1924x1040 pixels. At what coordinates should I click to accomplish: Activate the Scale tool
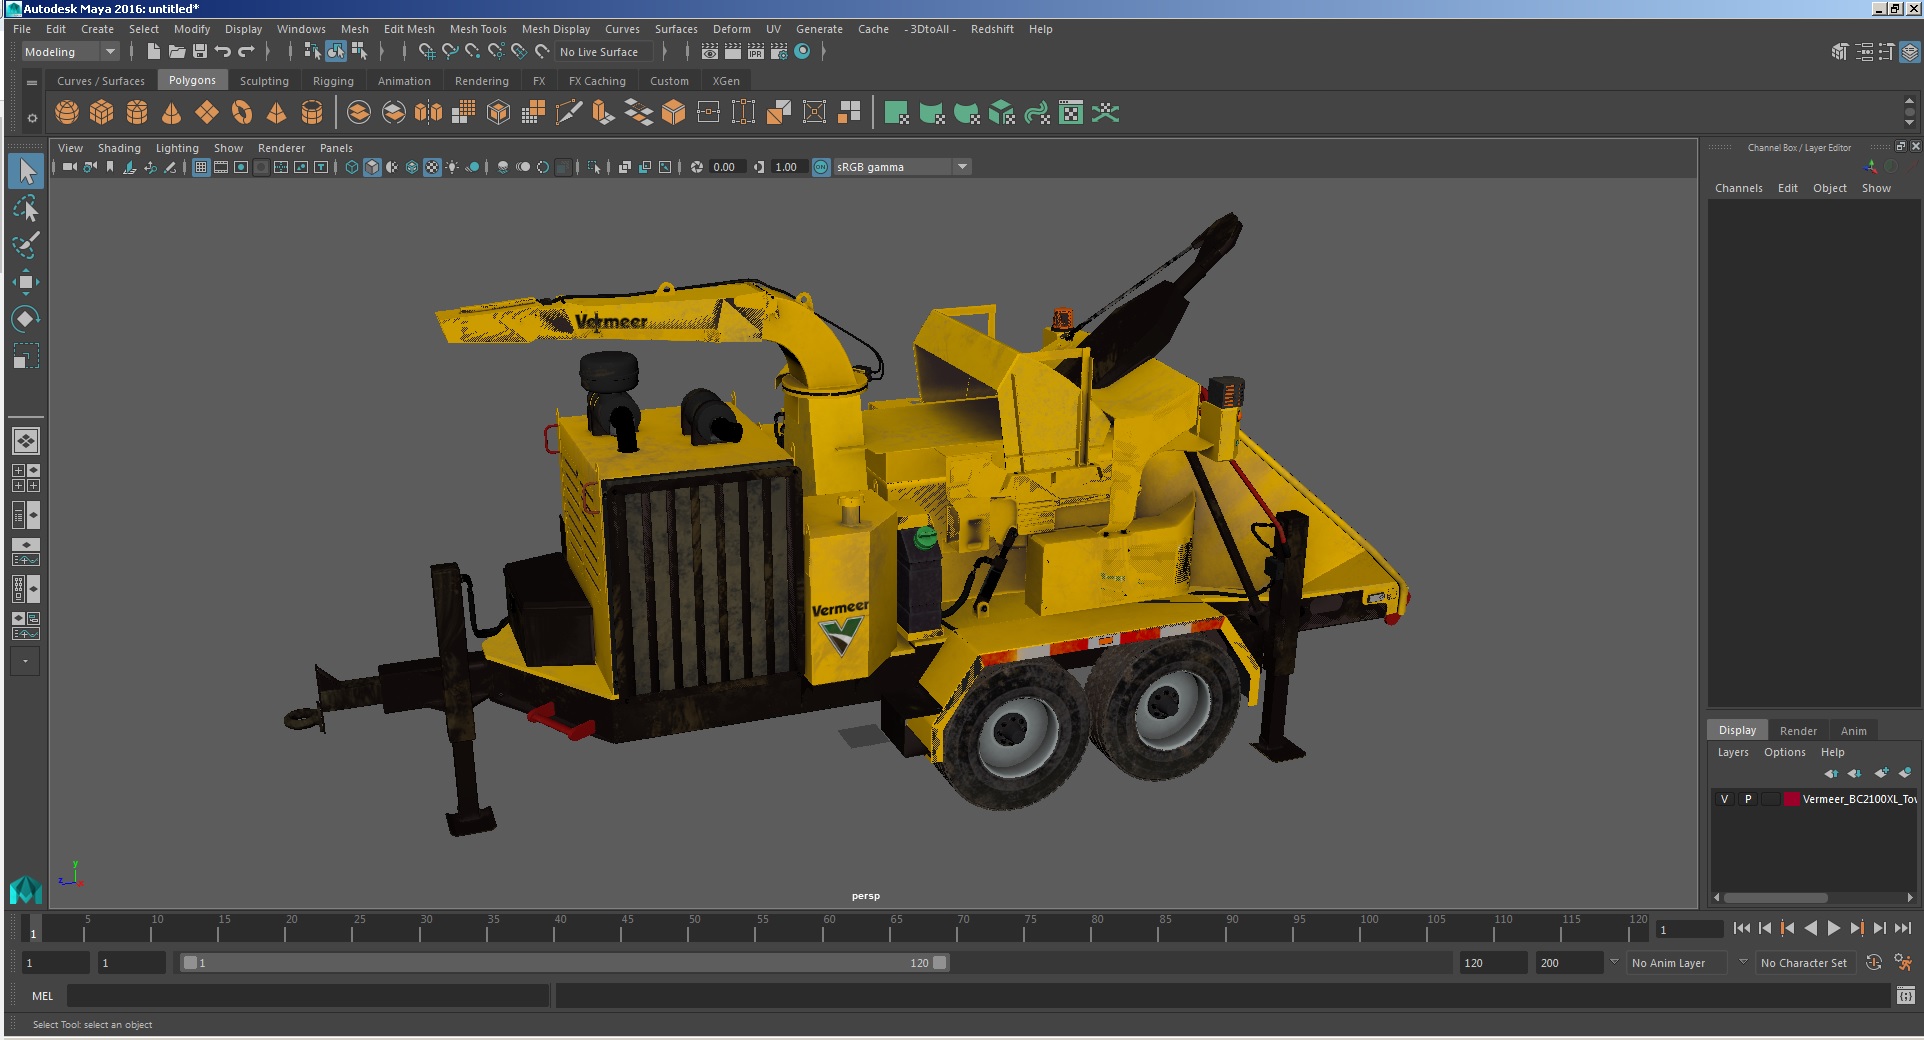tap(26, 355)
